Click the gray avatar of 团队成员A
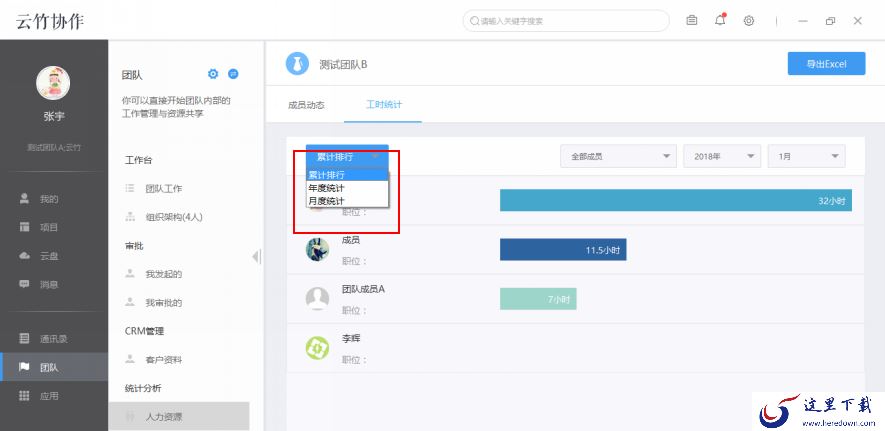 317,298
